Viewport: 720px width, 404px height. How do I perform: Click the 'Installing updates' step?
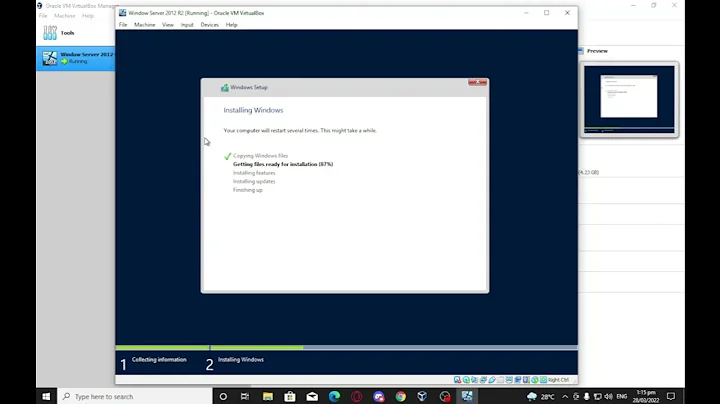click(x=254, y=181)
